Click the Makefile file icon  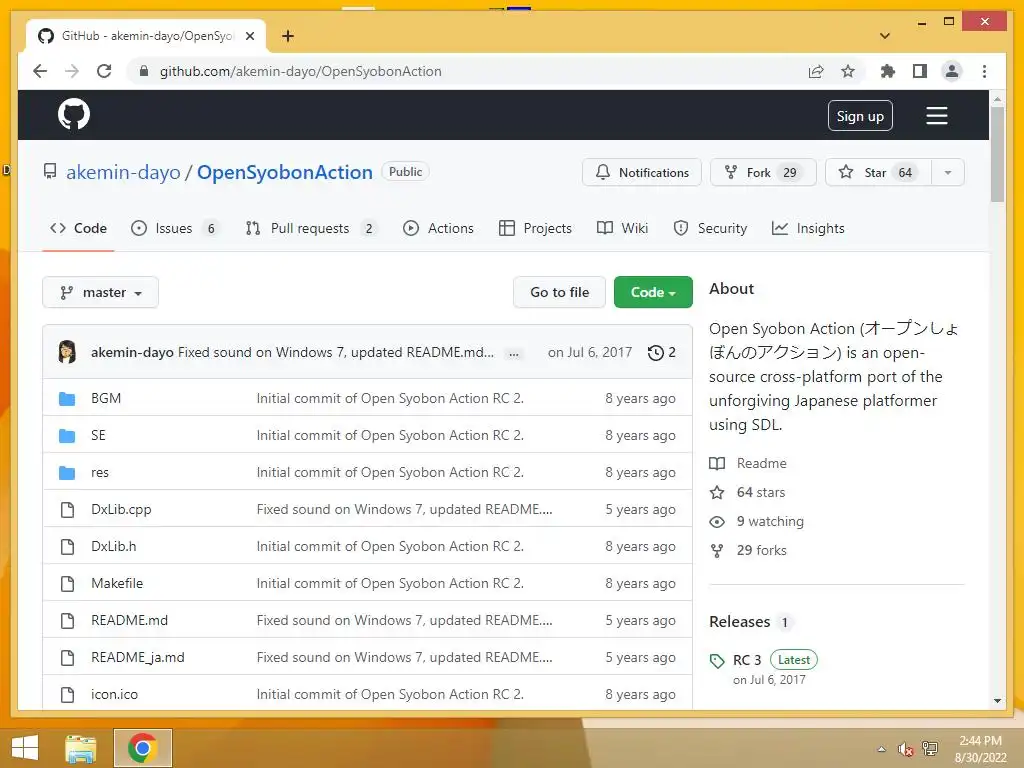(67, 583)
